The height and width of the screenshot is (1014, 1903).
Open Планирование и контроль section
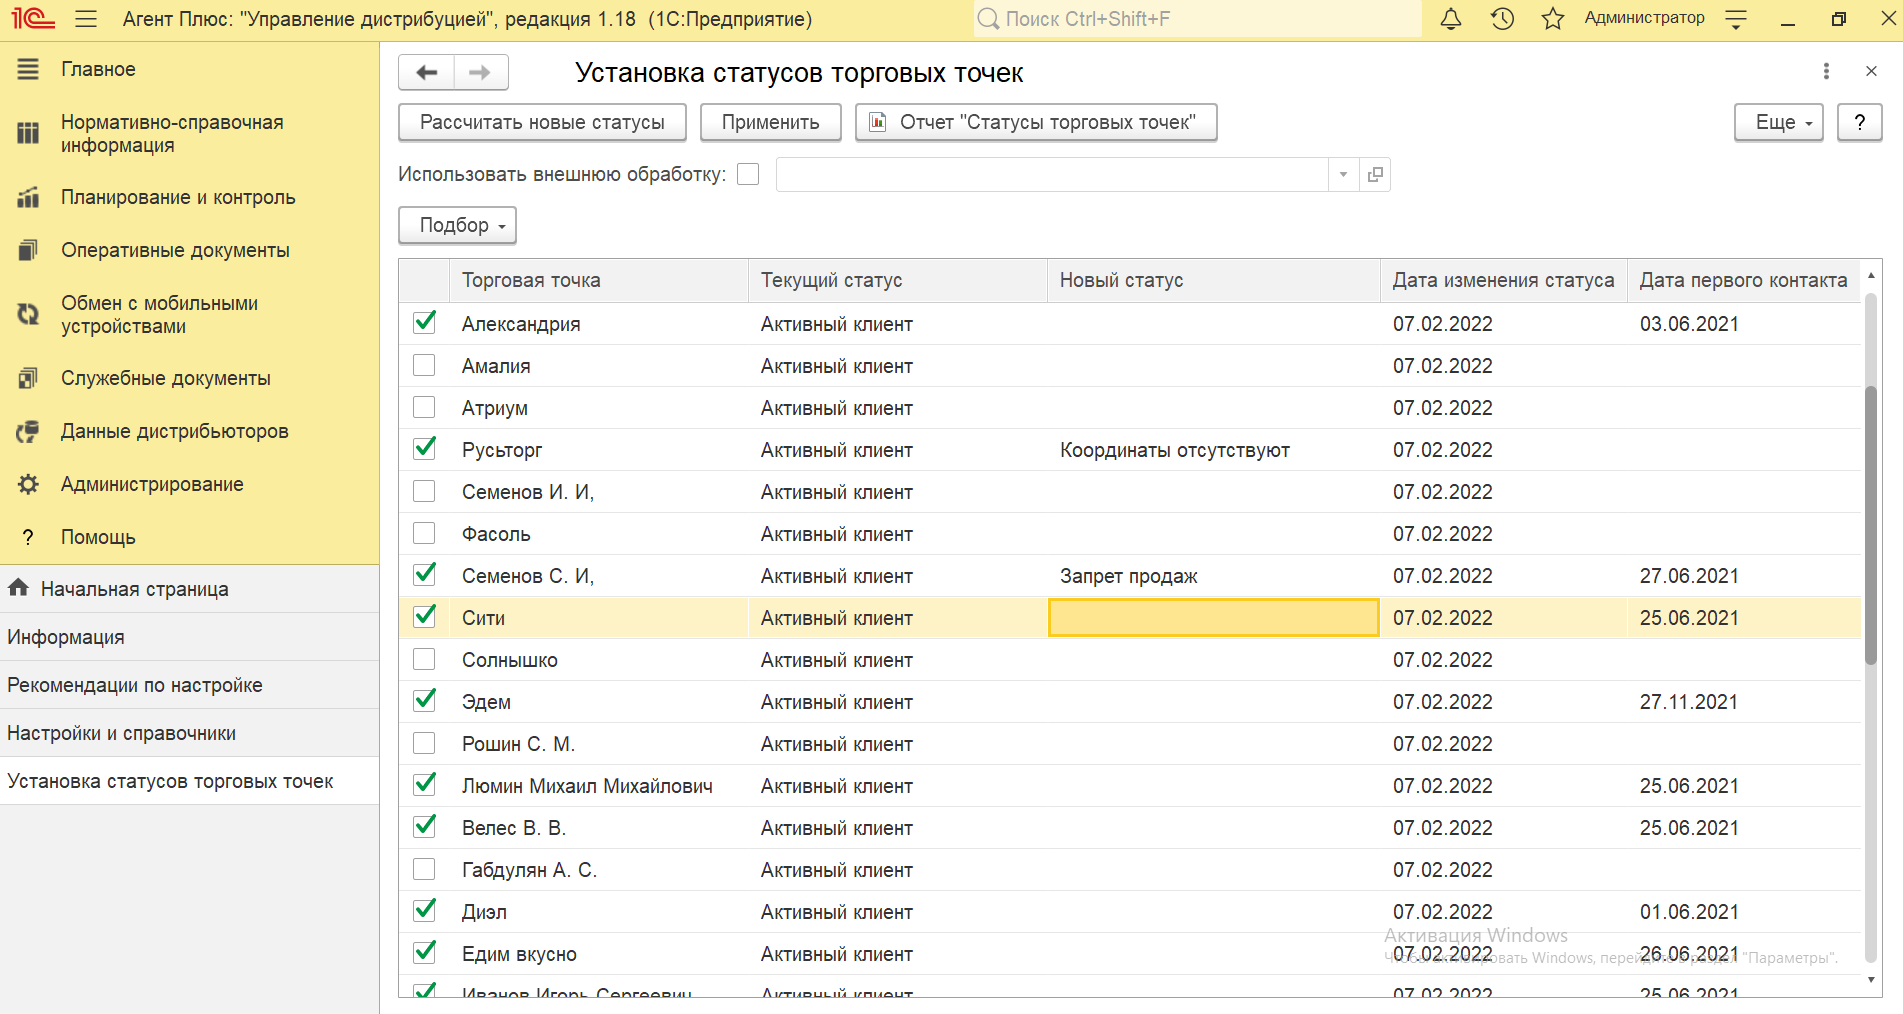pos(177,197)
